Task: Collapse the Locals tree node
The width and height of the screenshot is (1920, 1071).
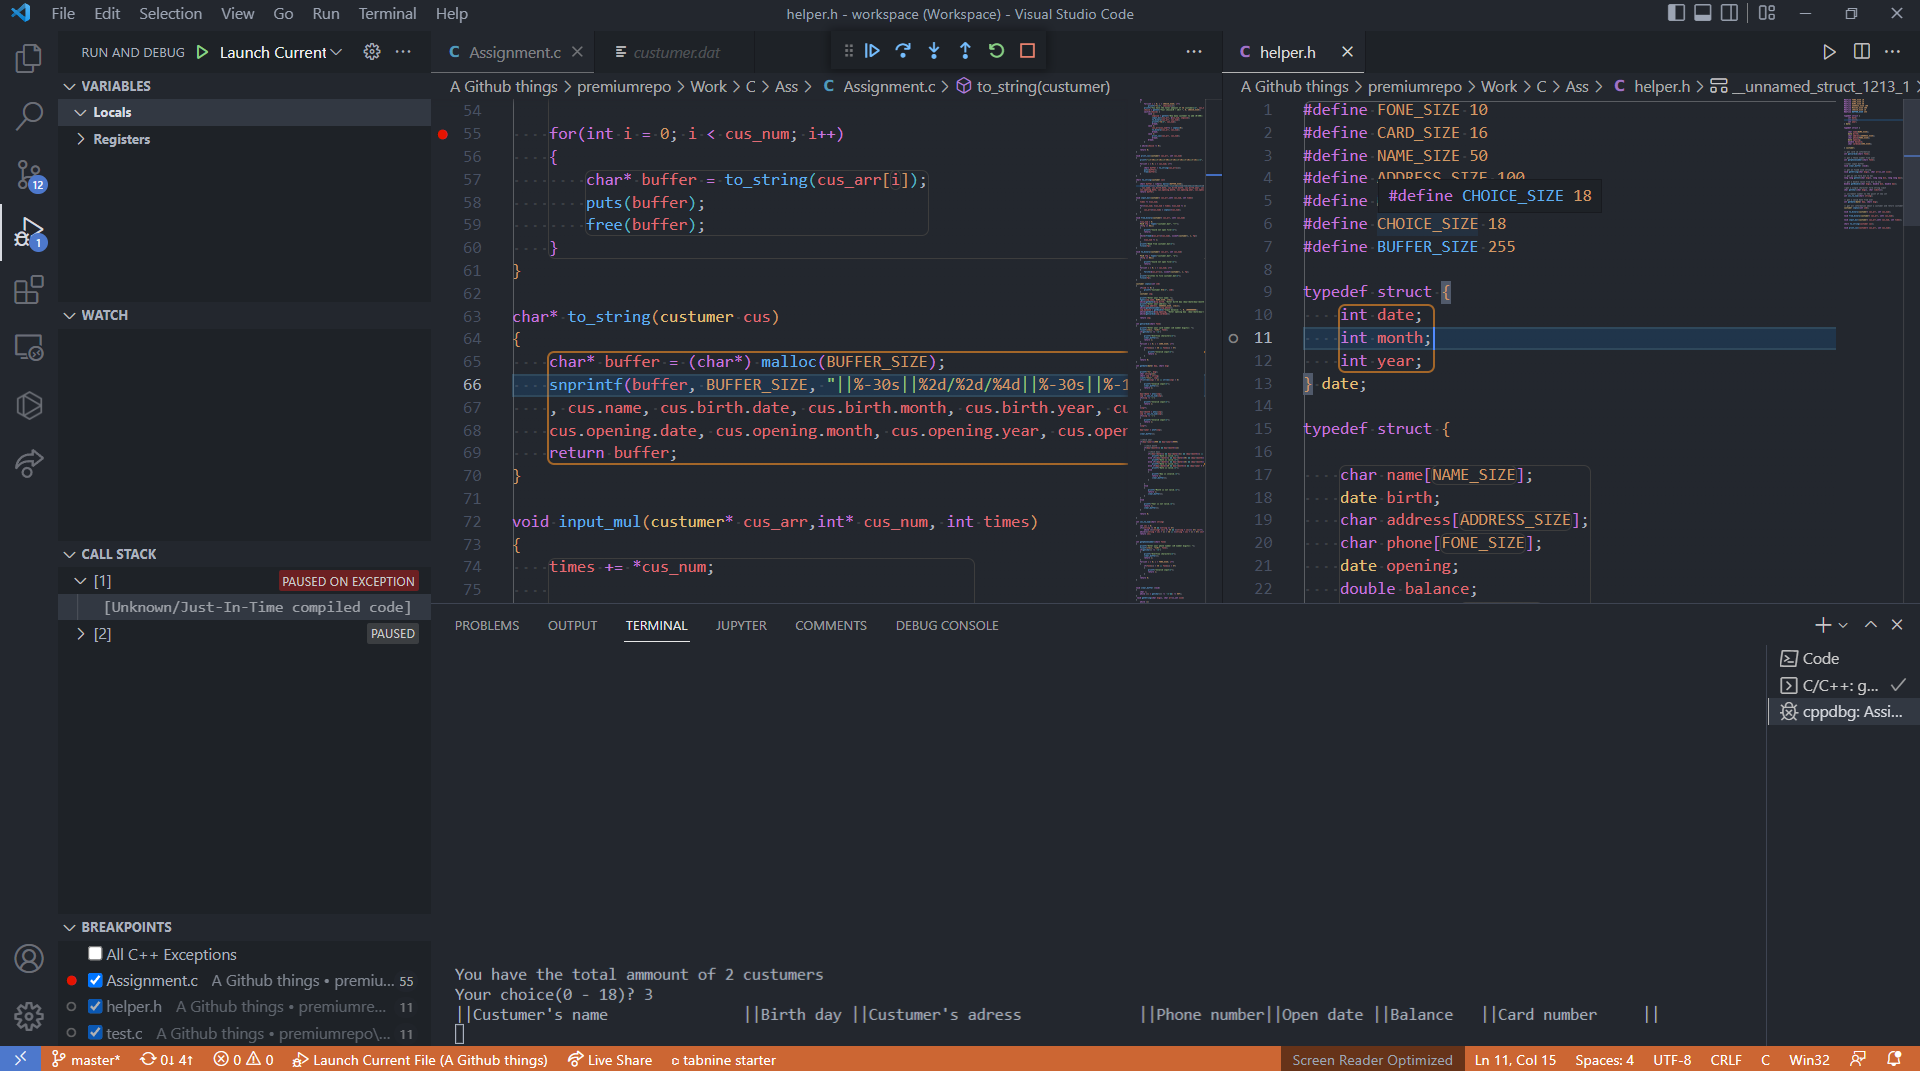Action: tap(81, 113)
